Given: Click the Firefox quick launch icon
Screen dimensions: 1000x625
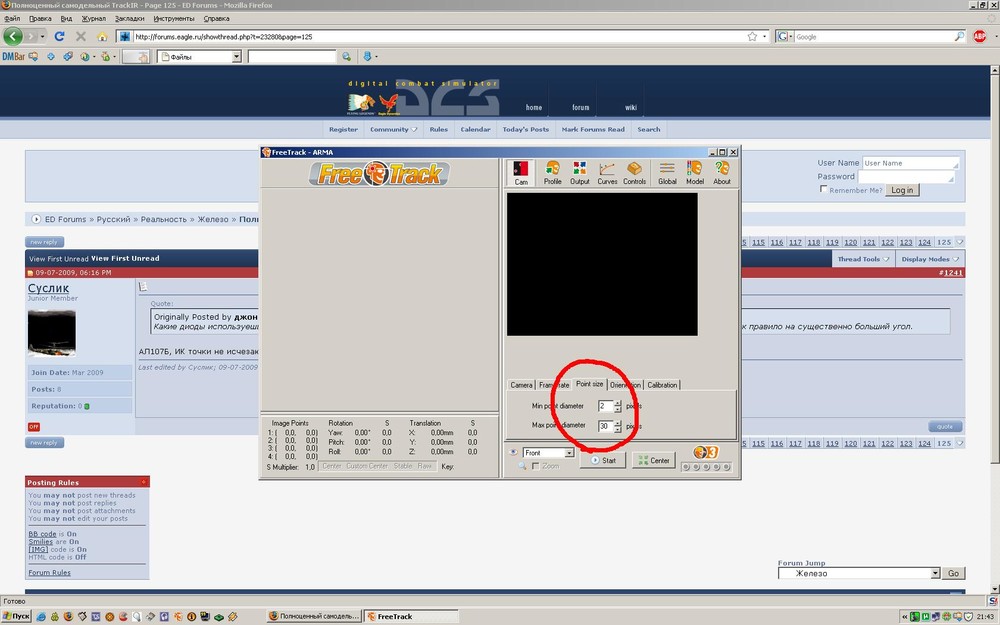Looking at the screenshot, I should coord(68,617).
